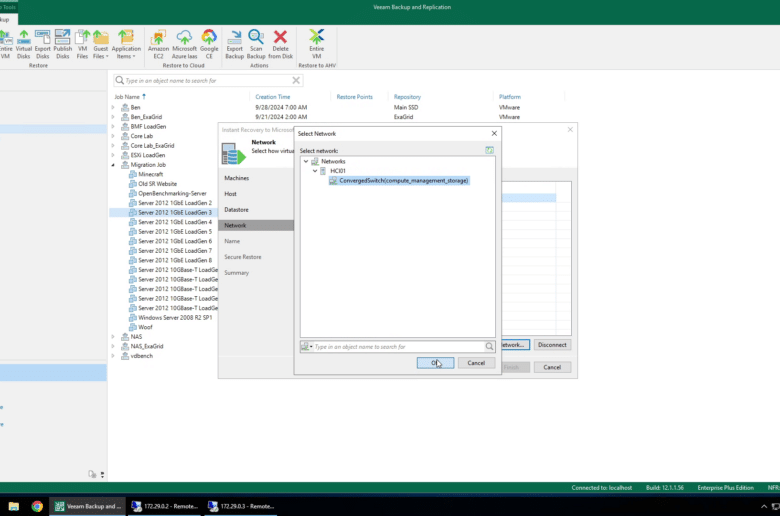780x516 pixels.
Task: Expand the Ben_ExaGrid job row
Action: [x=113, y=117]
